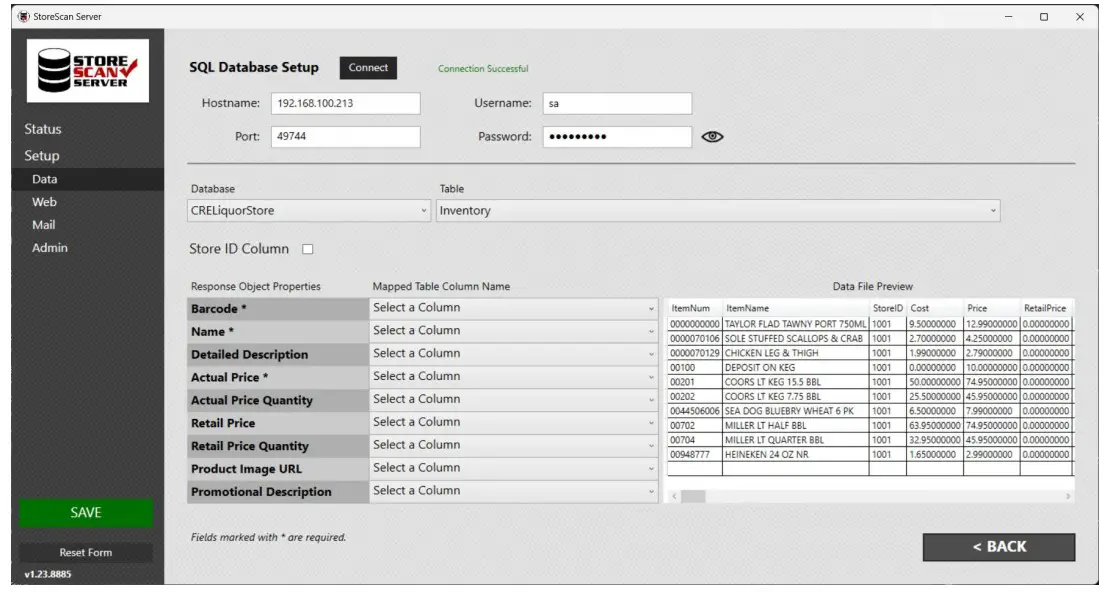Show password with the eye icon
Image resolution: width=1109 pixels, height=592 pixels.
tap(712, 137)
